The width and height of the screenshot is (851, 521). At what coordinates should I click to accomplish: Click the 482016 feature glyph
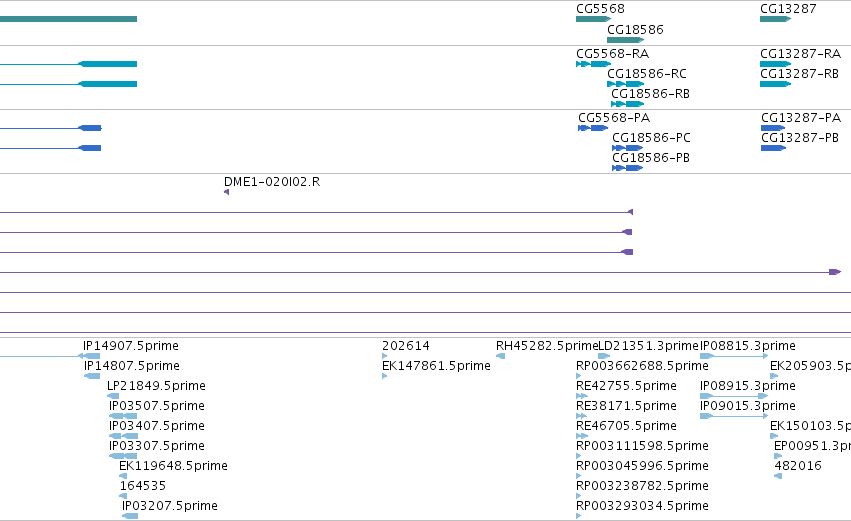(x=778, y=476)
